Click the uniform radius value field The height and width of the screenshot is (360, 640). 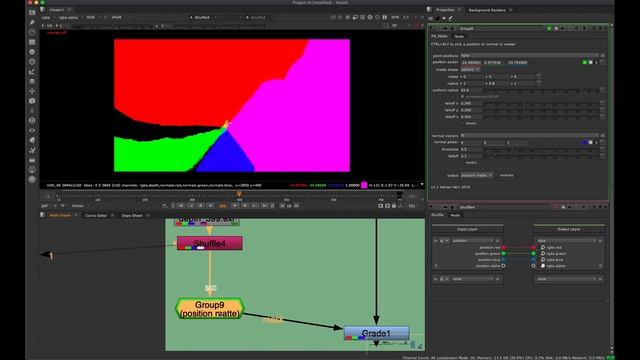471,90
